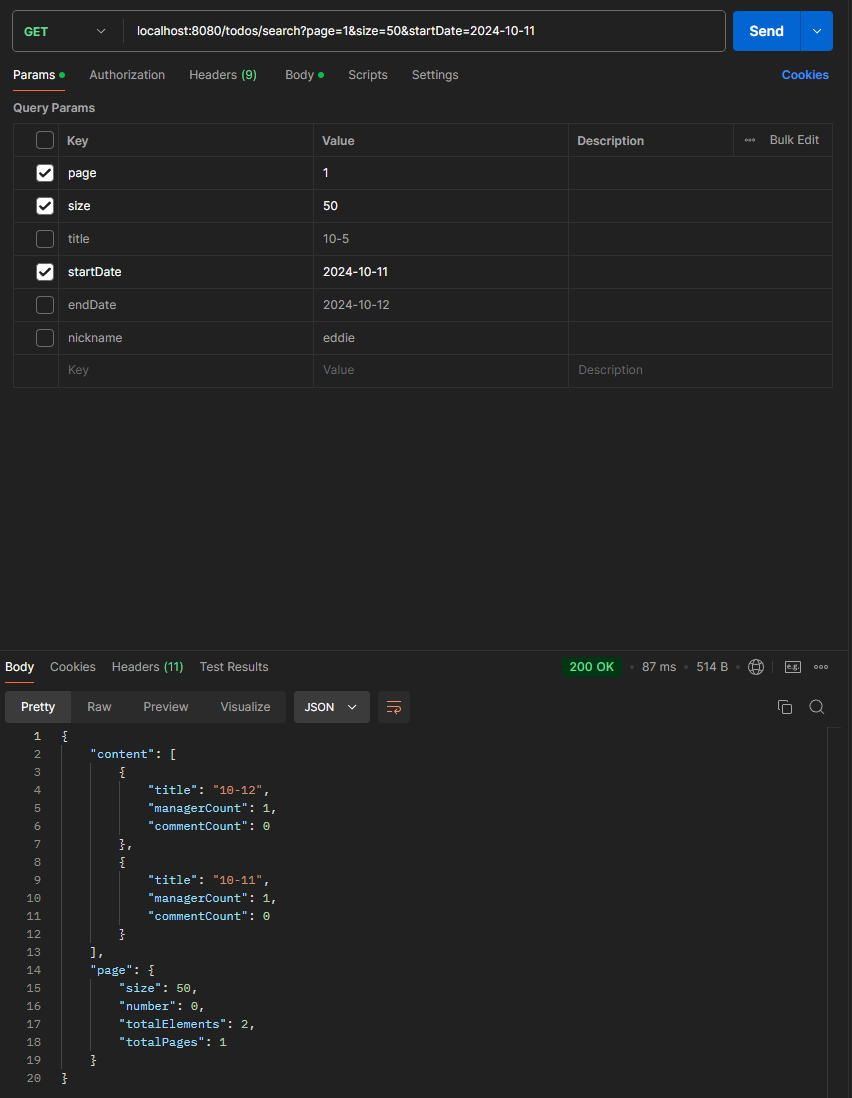Viewport: 852px width, 1098px height.
Task: Toggle word wrap icon in response toolbar
Action: point(393,707)
